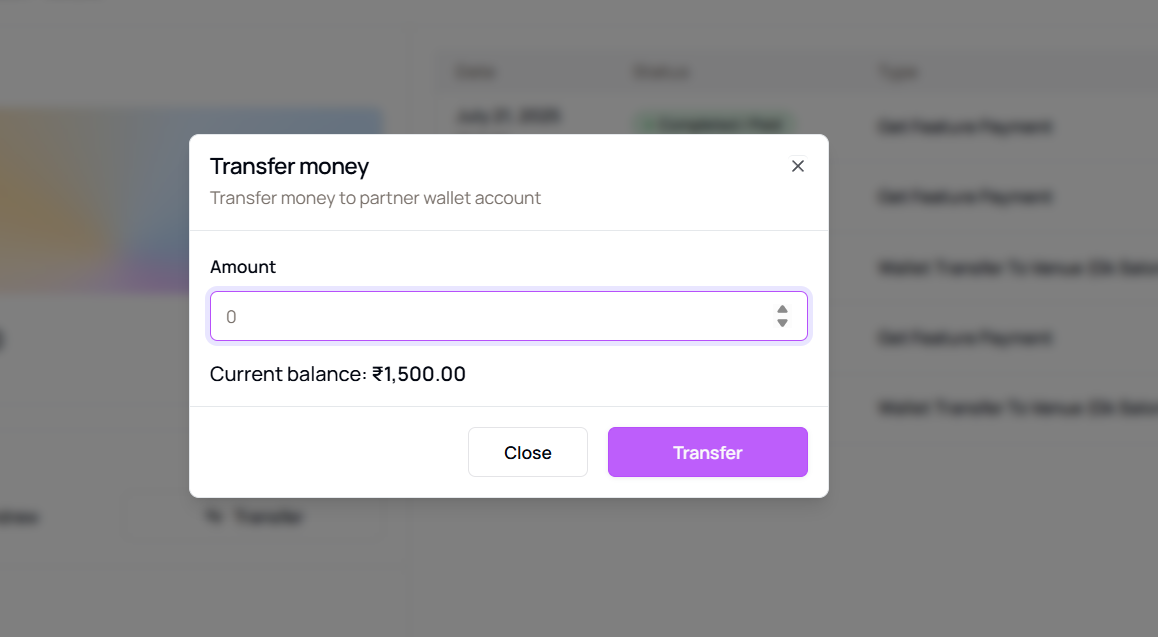Click the Current balance ₹1,500.00 text
The width and height of the screenshot is (1158, 637).
[x=338, y=373]
